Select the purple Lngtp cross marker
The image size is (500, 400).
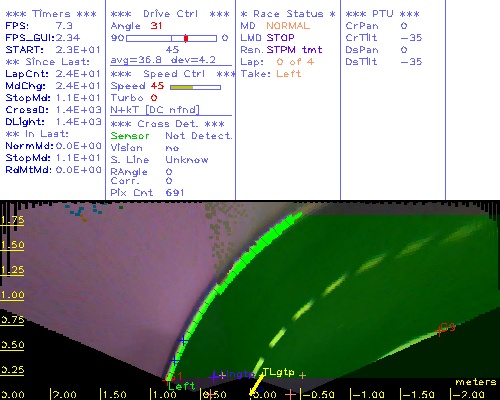213,377
